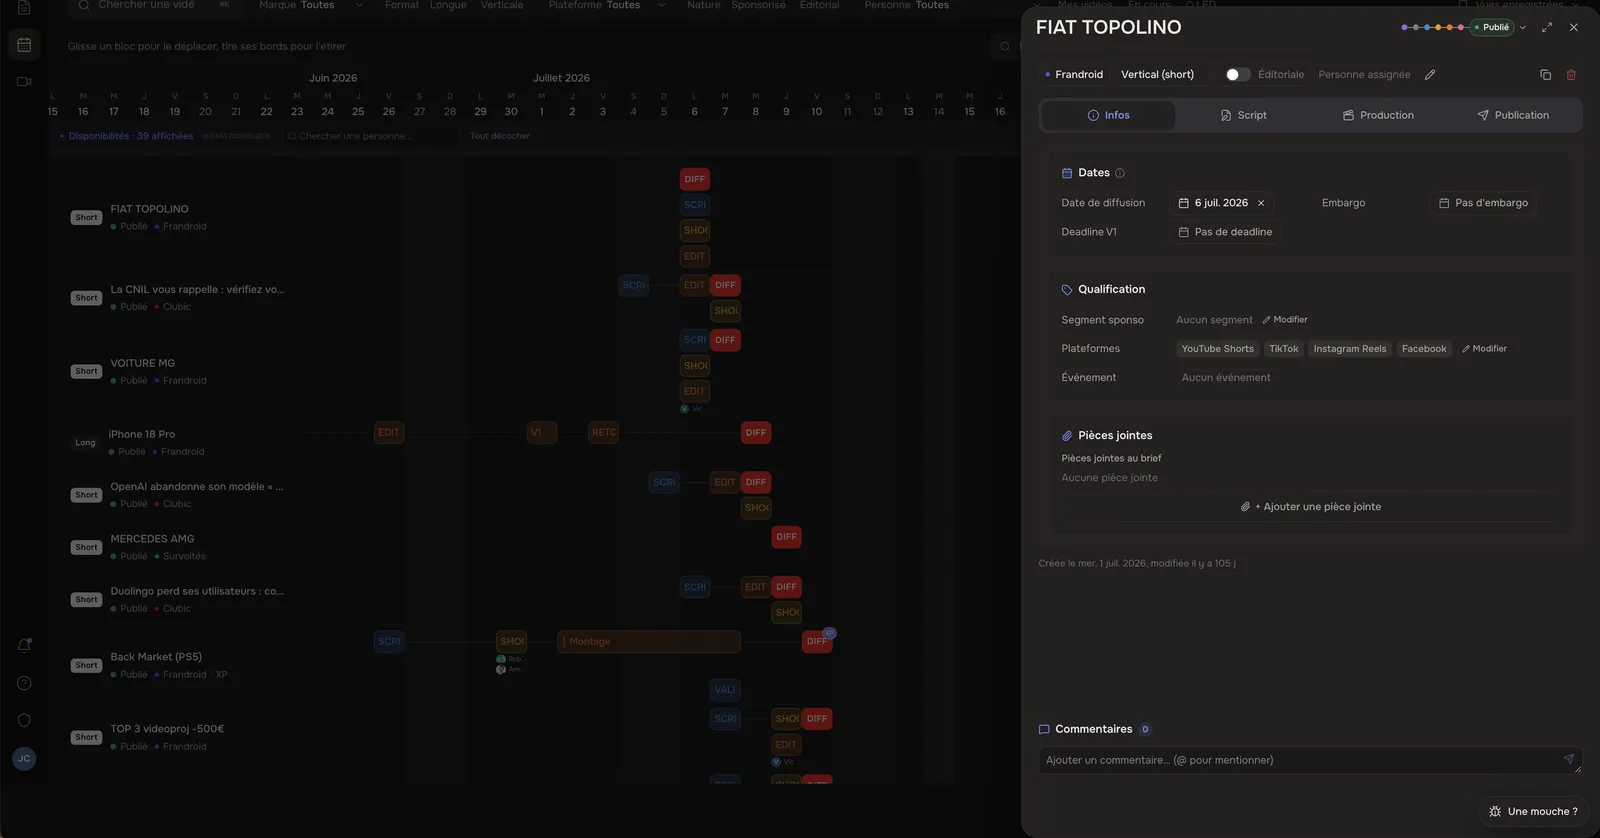Image resolution: width=1600 pixels, height=838 pixels.
Task: Click the Facebook platform tag
Action: (1424, 349)
